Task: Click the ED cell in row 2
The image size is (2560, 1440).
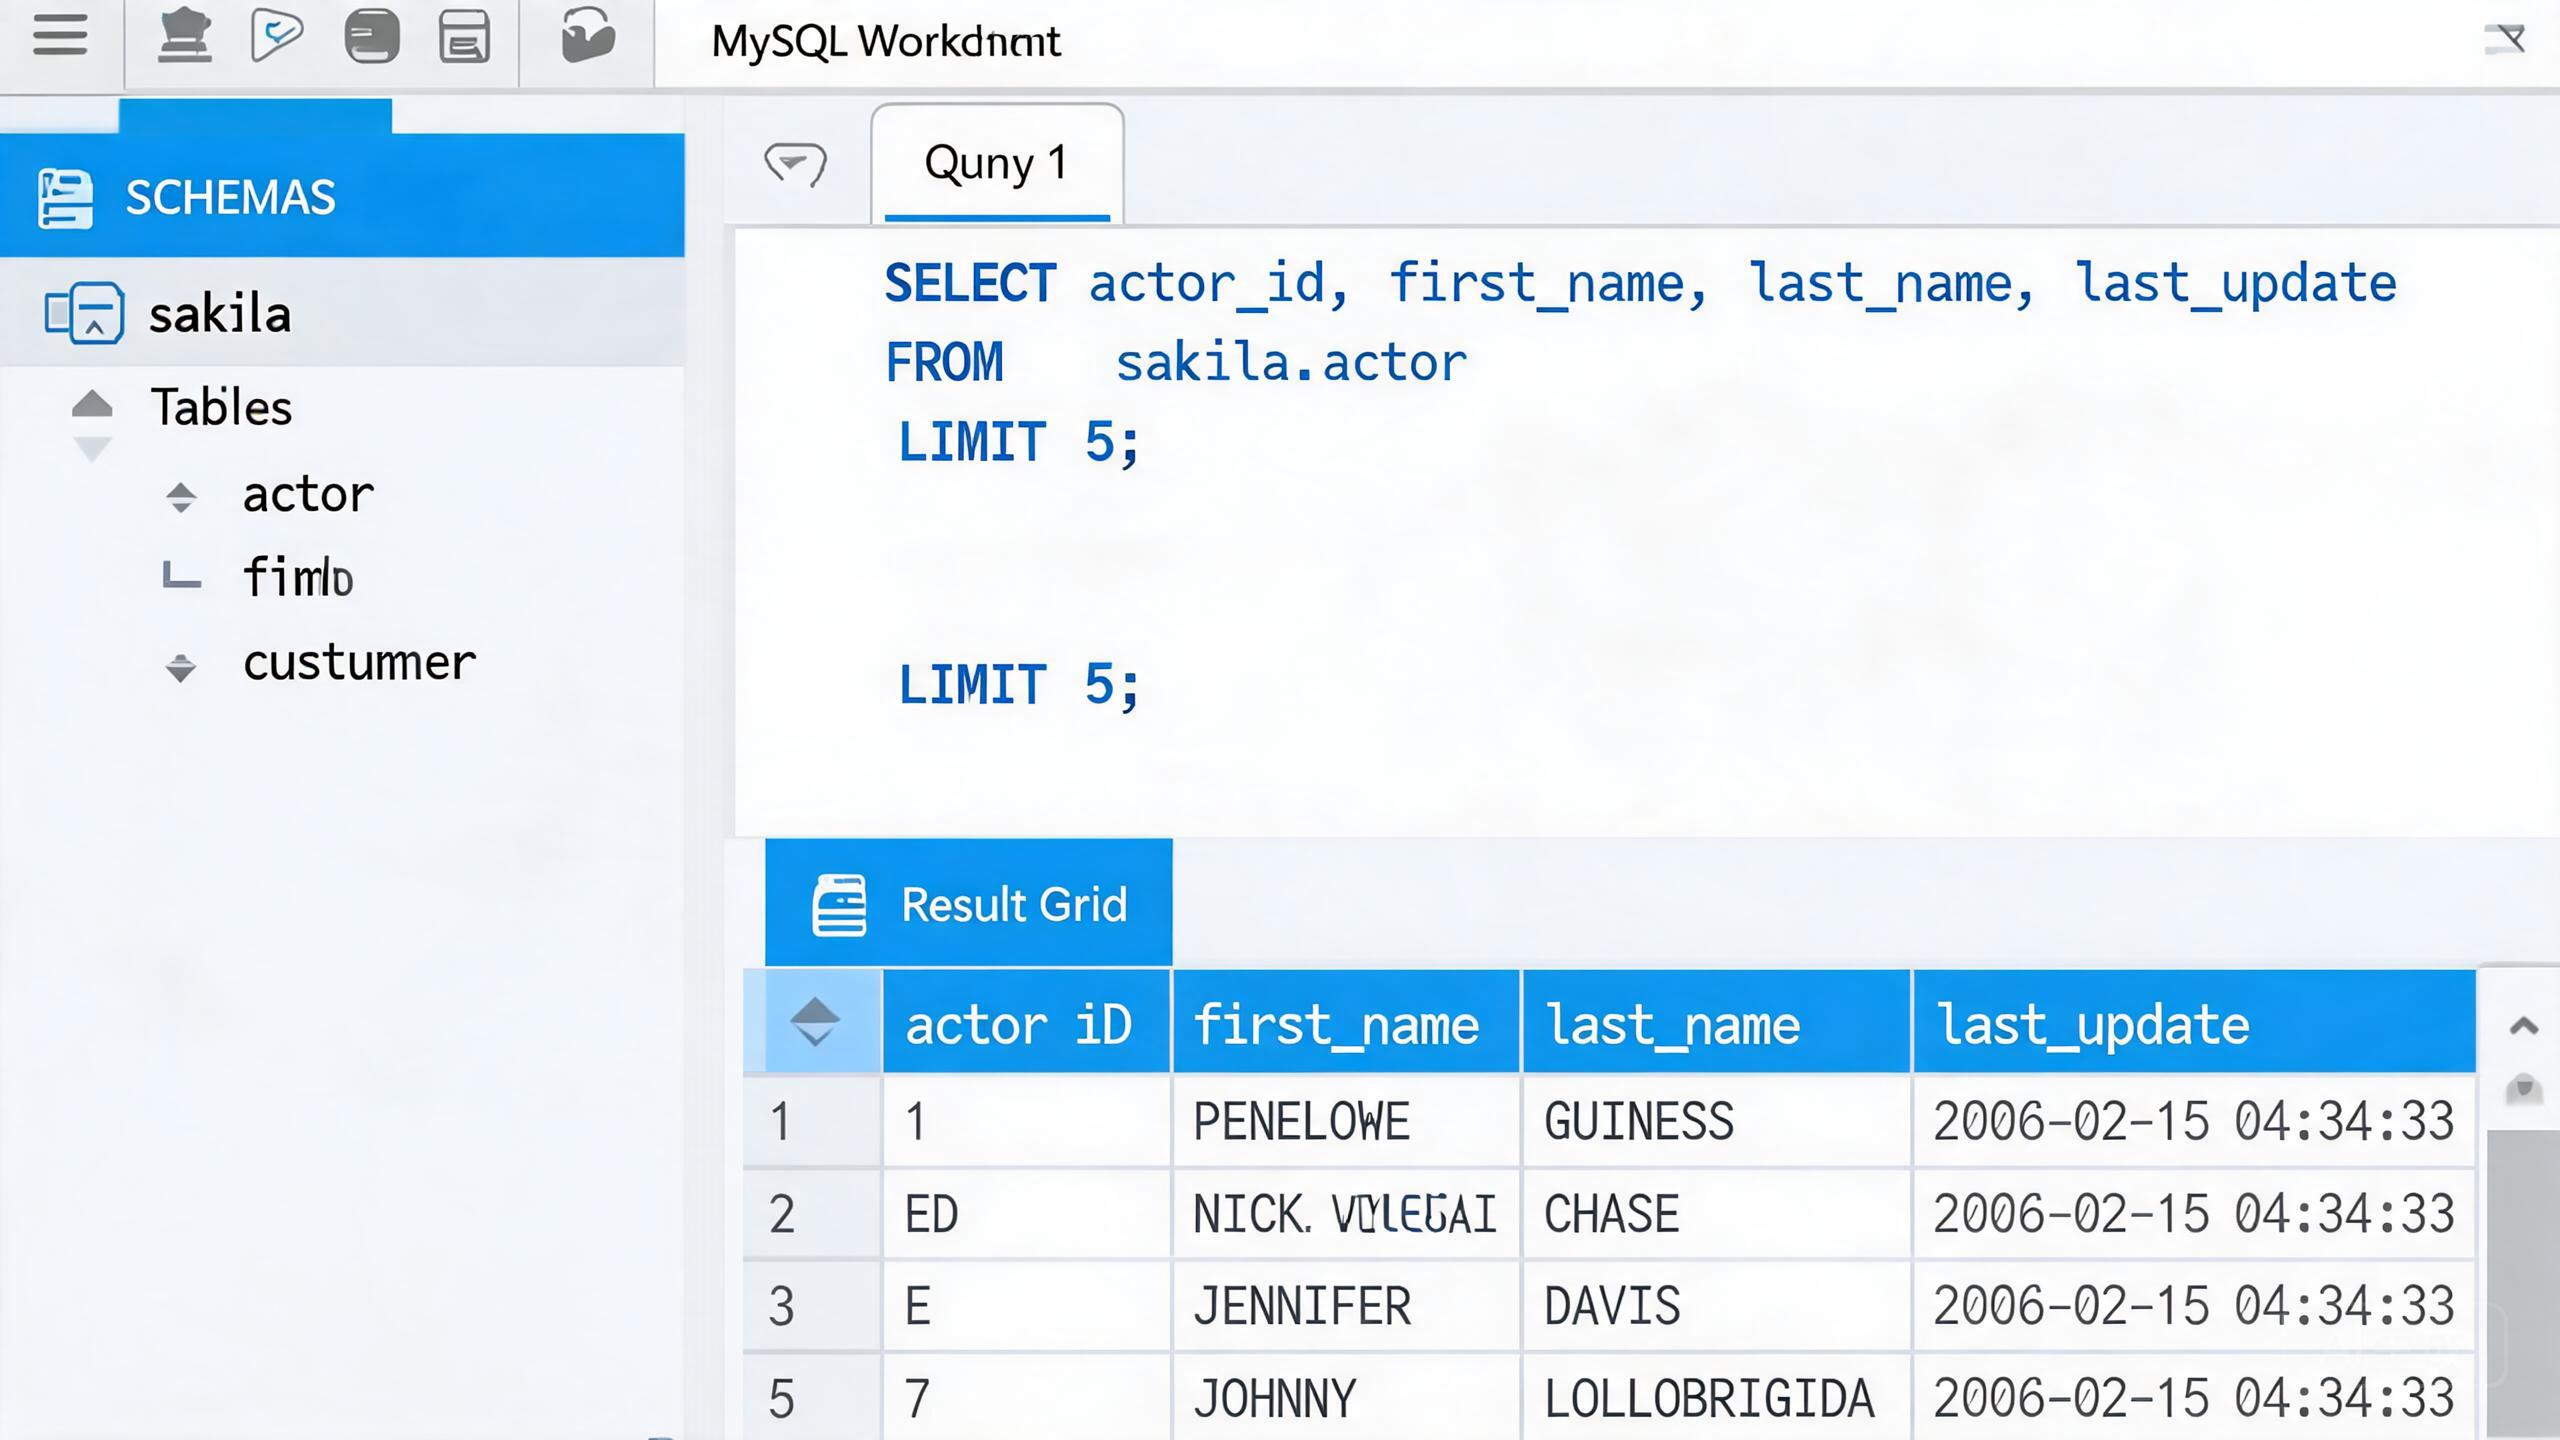Action: pos(1026,1214)
